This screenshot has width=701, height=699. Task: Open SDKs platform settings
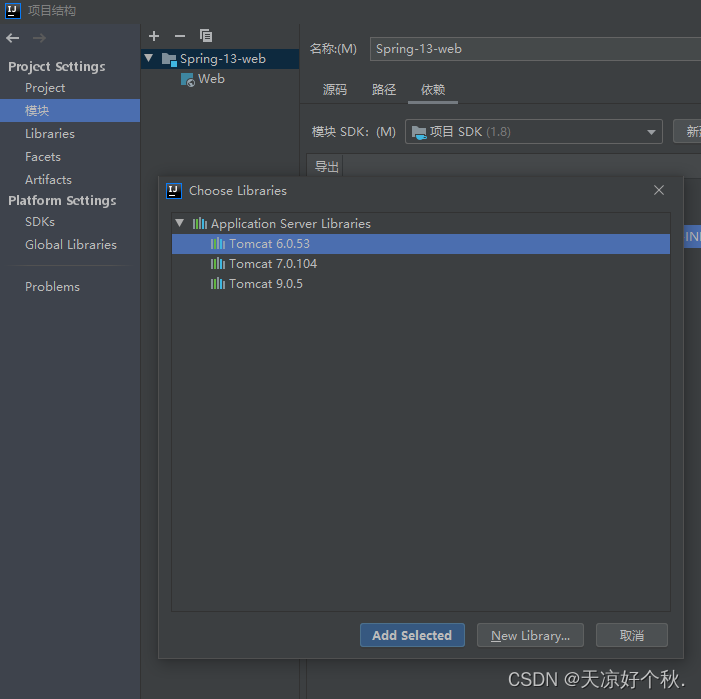(x=40, y=222)
